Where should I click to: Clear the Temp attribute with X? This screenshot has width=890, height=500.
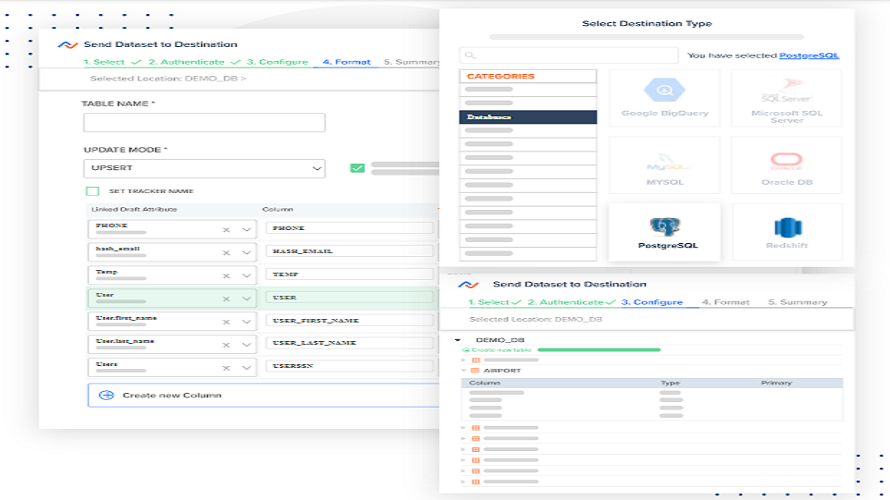pyautogui.click(x=226, y=276)
